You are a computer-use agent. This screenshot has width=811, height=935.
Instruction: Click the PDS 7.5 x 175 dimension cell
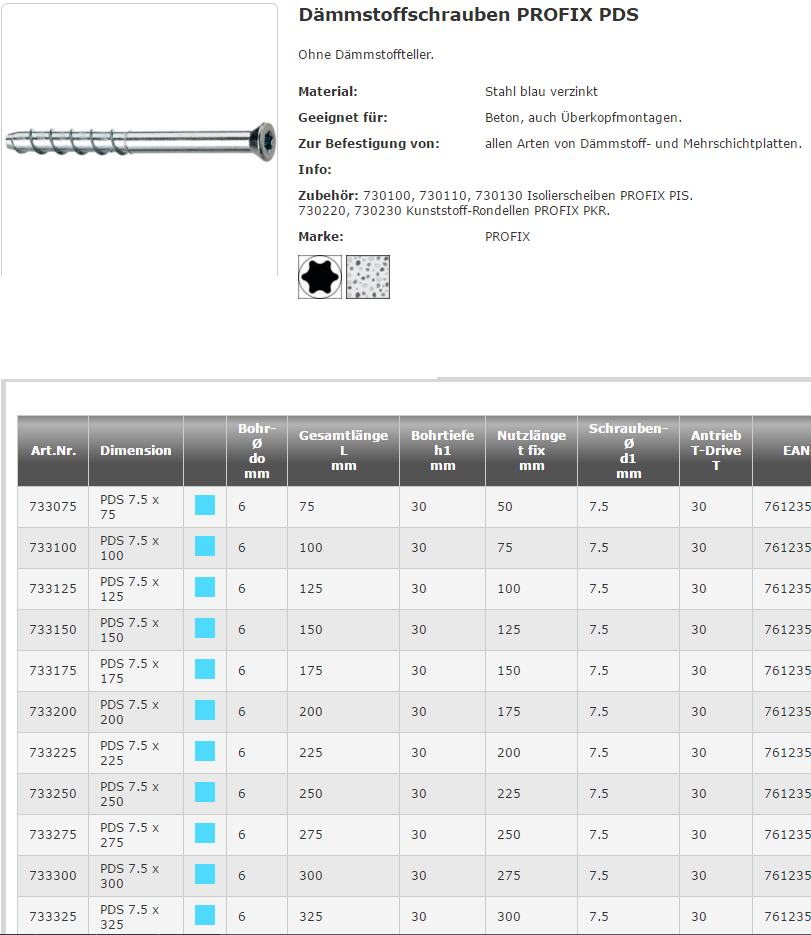point(130,670)
